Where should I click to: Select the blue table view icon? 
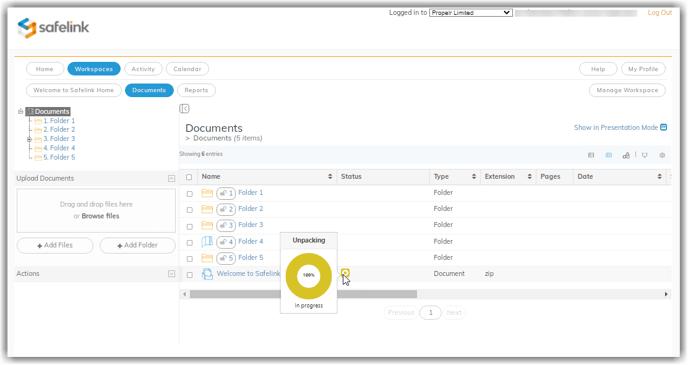609,155
